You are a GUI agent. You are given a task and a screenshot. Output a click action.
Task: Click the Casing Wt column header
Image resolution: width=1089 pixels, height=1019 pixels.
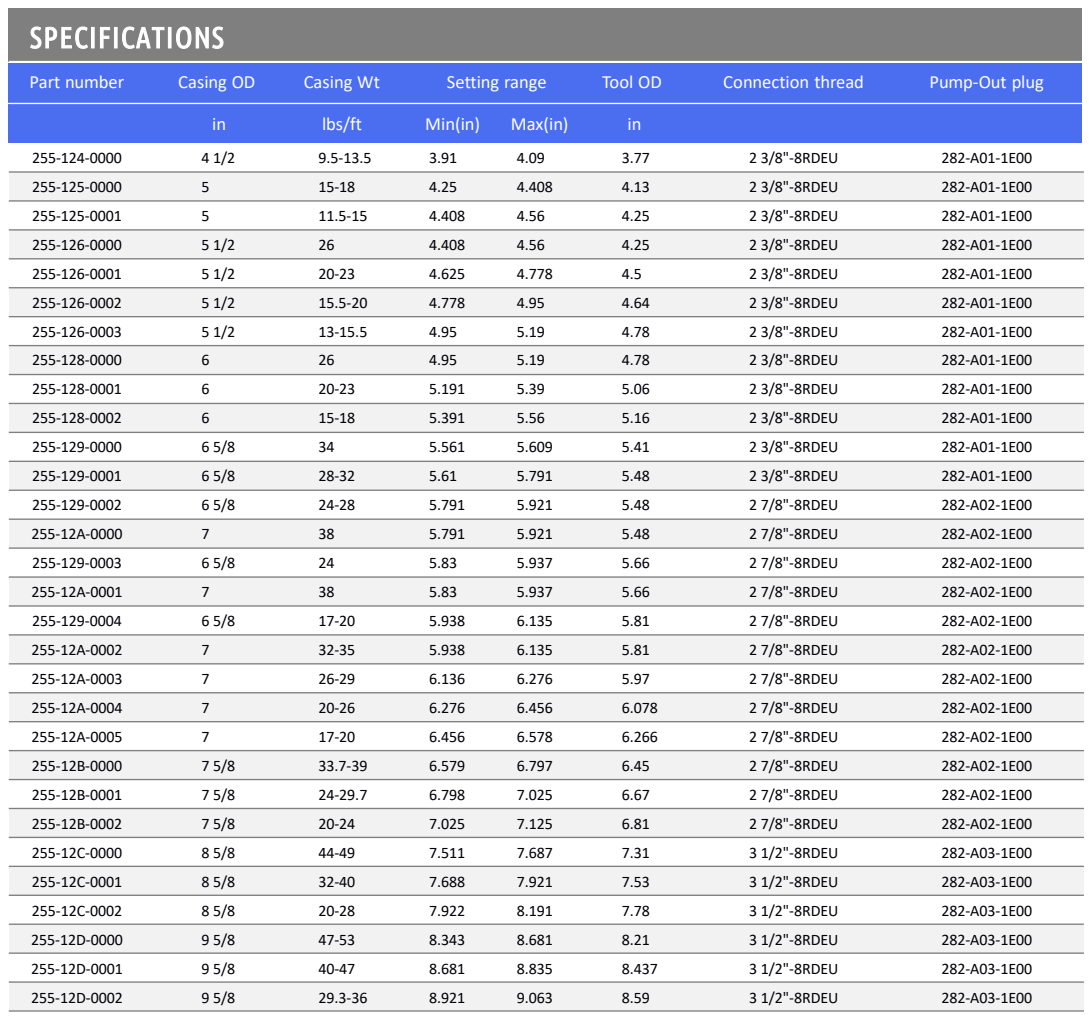[x=341, y=83]
